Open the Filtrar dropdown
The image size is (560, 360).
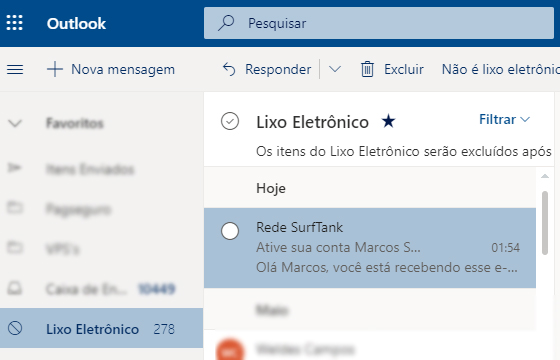pyautogui.click(x=504, y=119)
